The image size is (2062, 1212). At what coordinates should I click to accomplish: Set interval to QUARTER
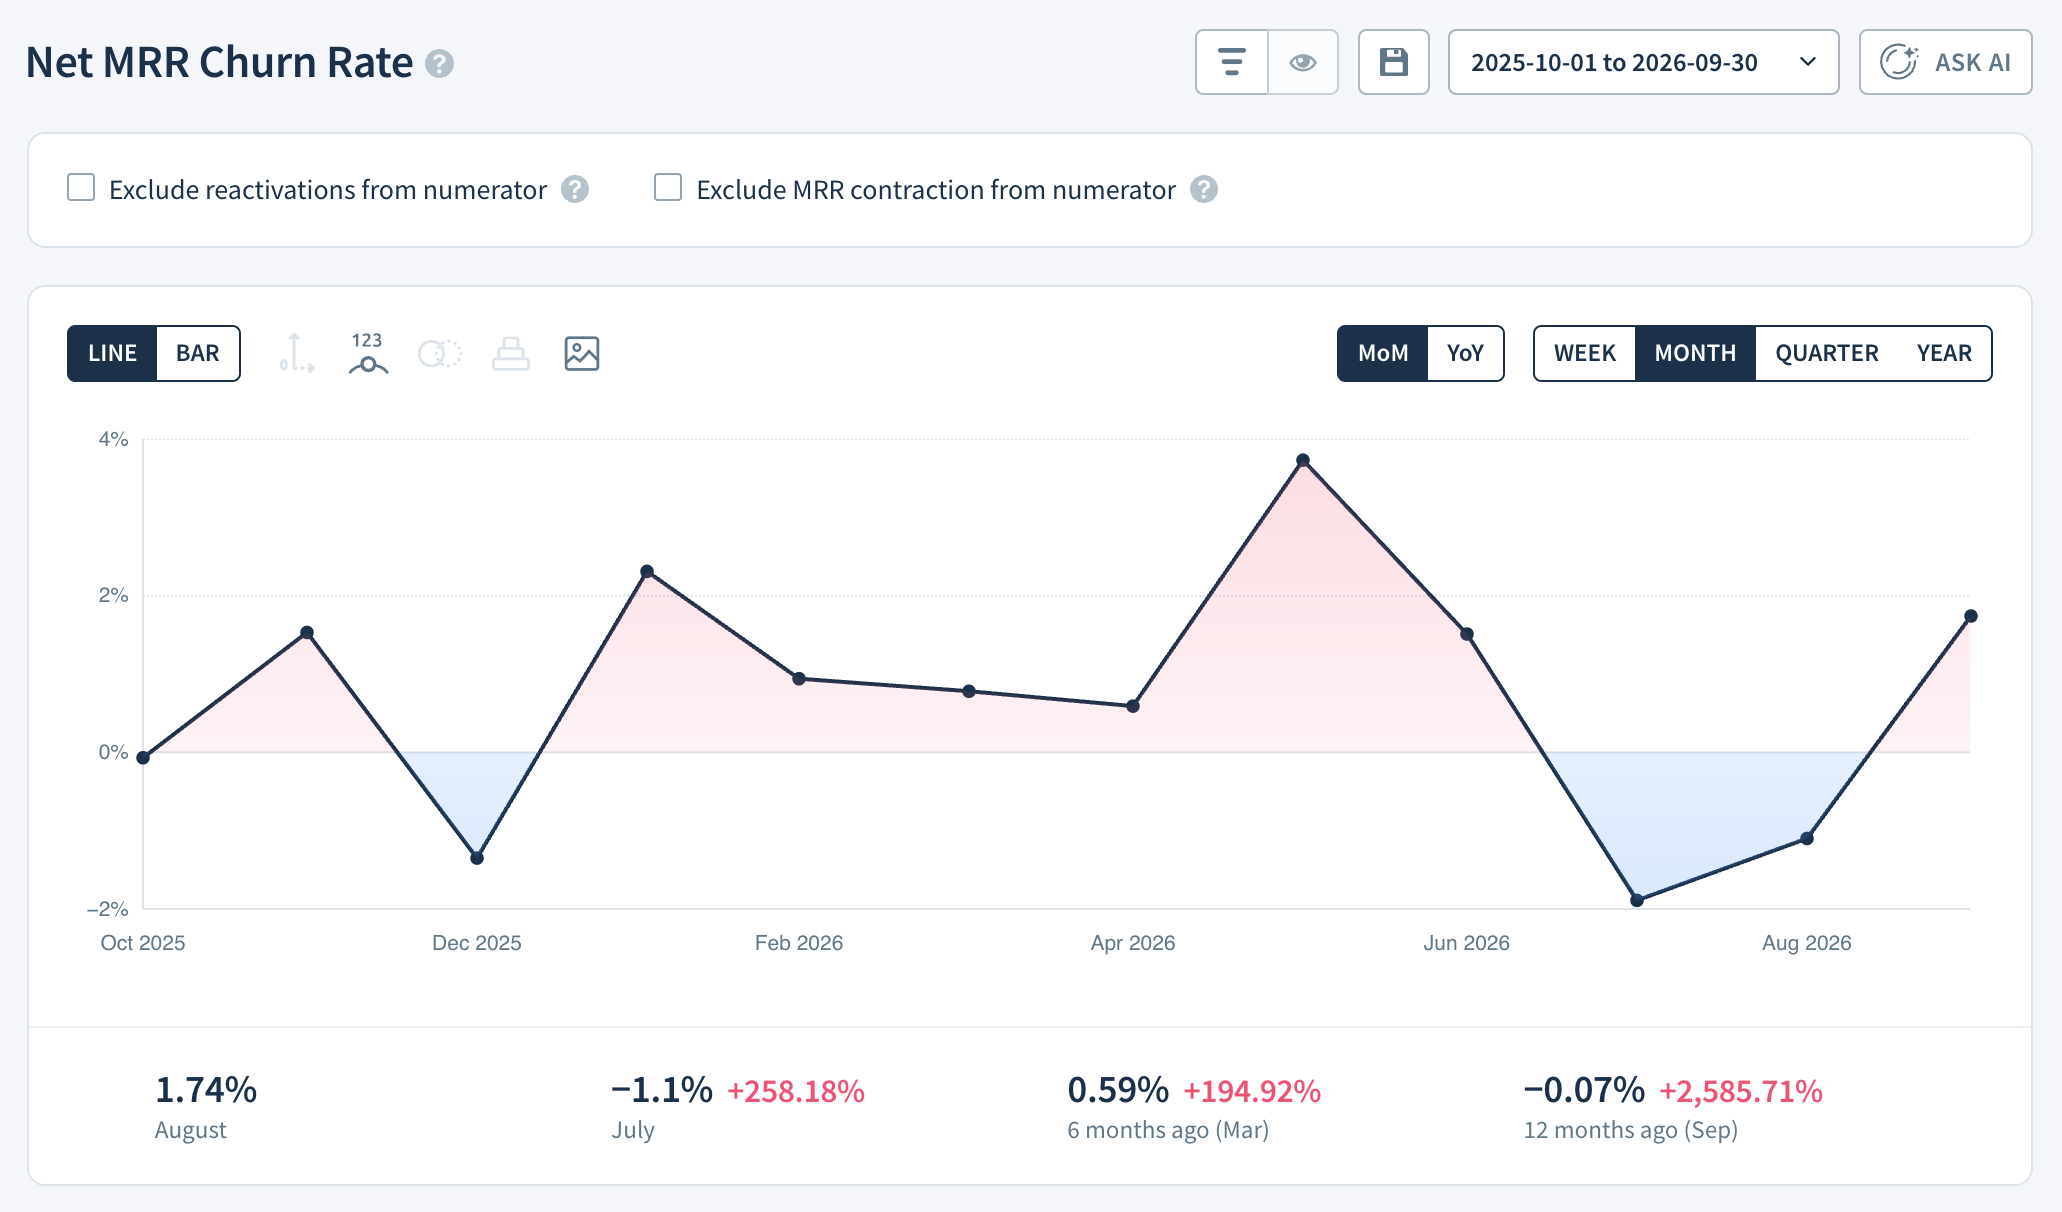(1827, 353)
